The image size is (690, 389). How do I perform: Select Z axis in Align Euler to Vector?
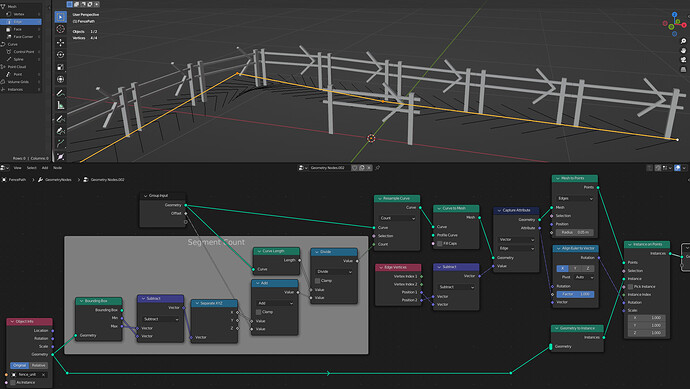pos(587,268)
